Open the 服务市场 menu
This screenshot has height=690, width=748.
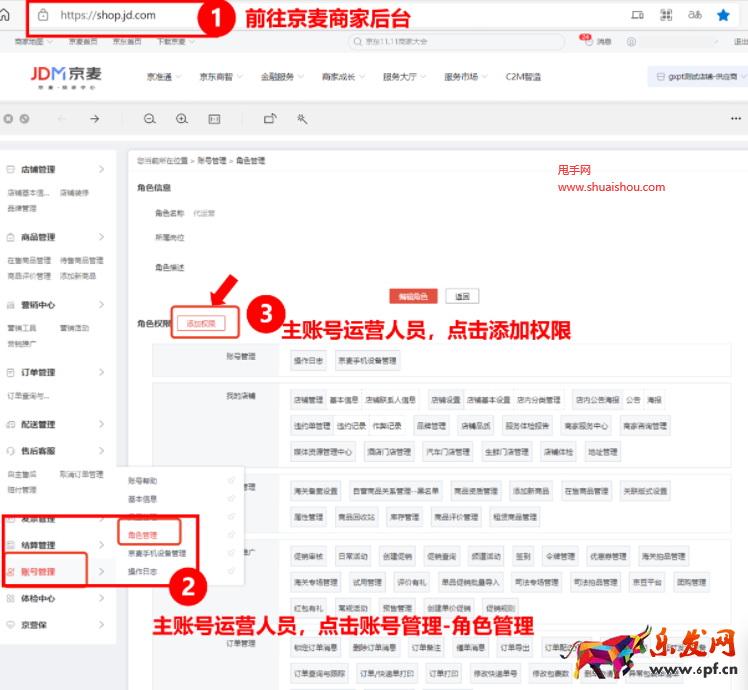466,77
